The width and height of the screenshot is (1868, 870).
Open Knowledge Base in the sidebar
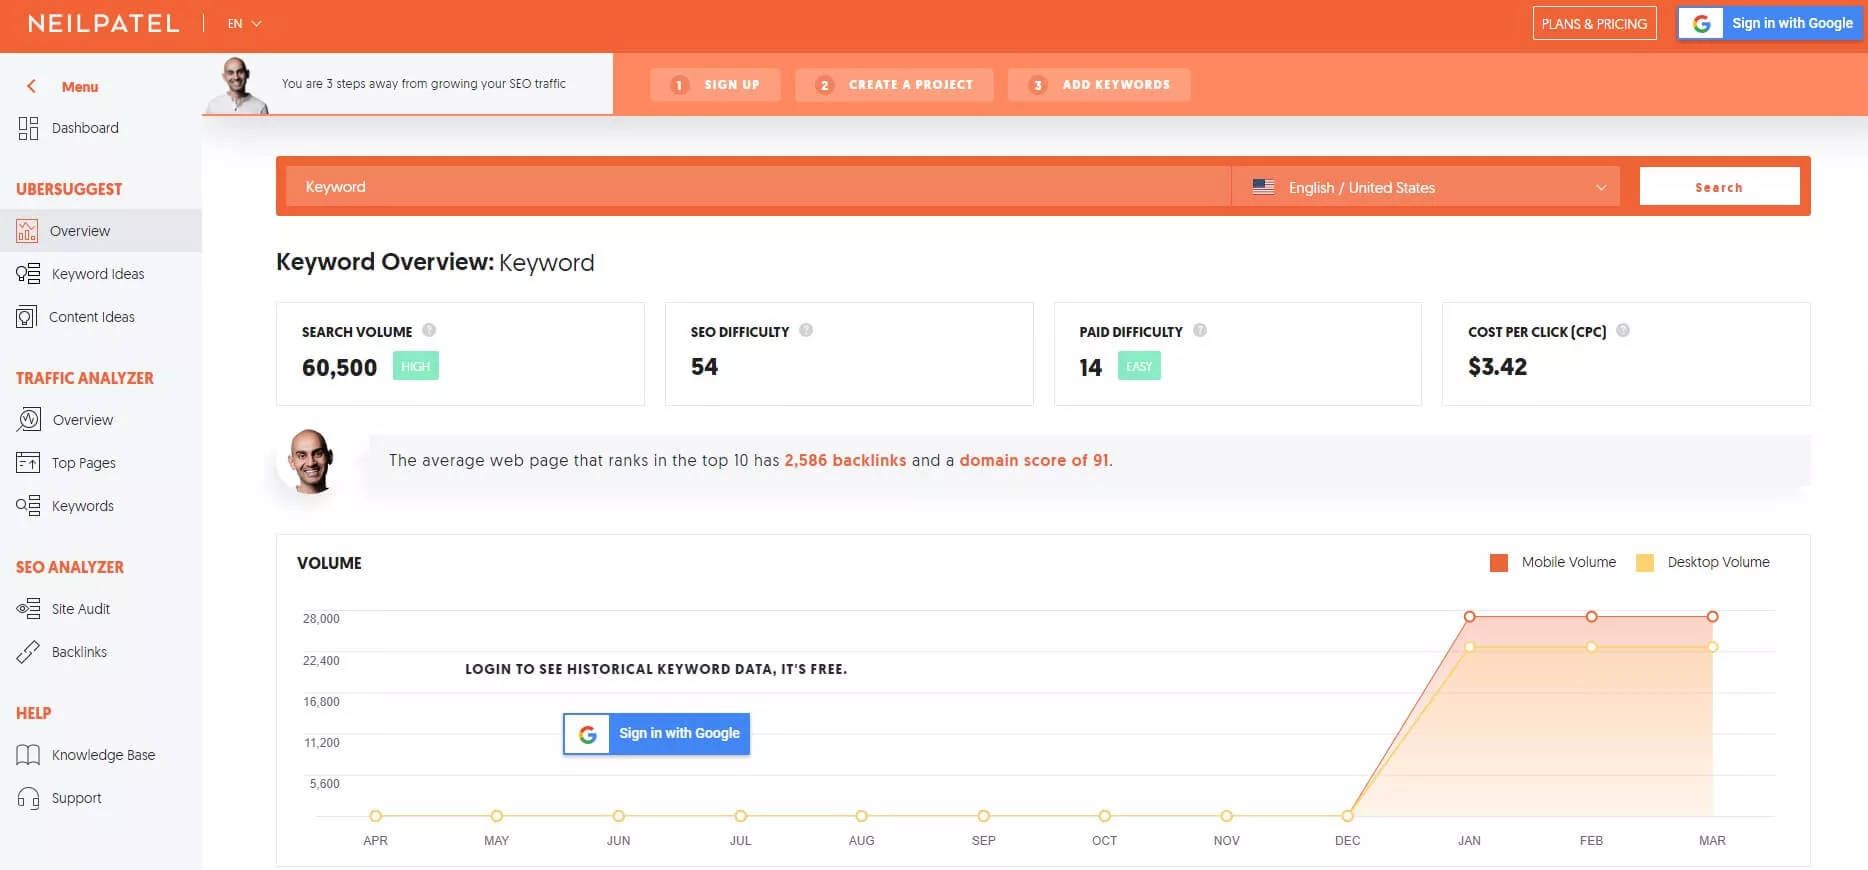coord(103,755)
